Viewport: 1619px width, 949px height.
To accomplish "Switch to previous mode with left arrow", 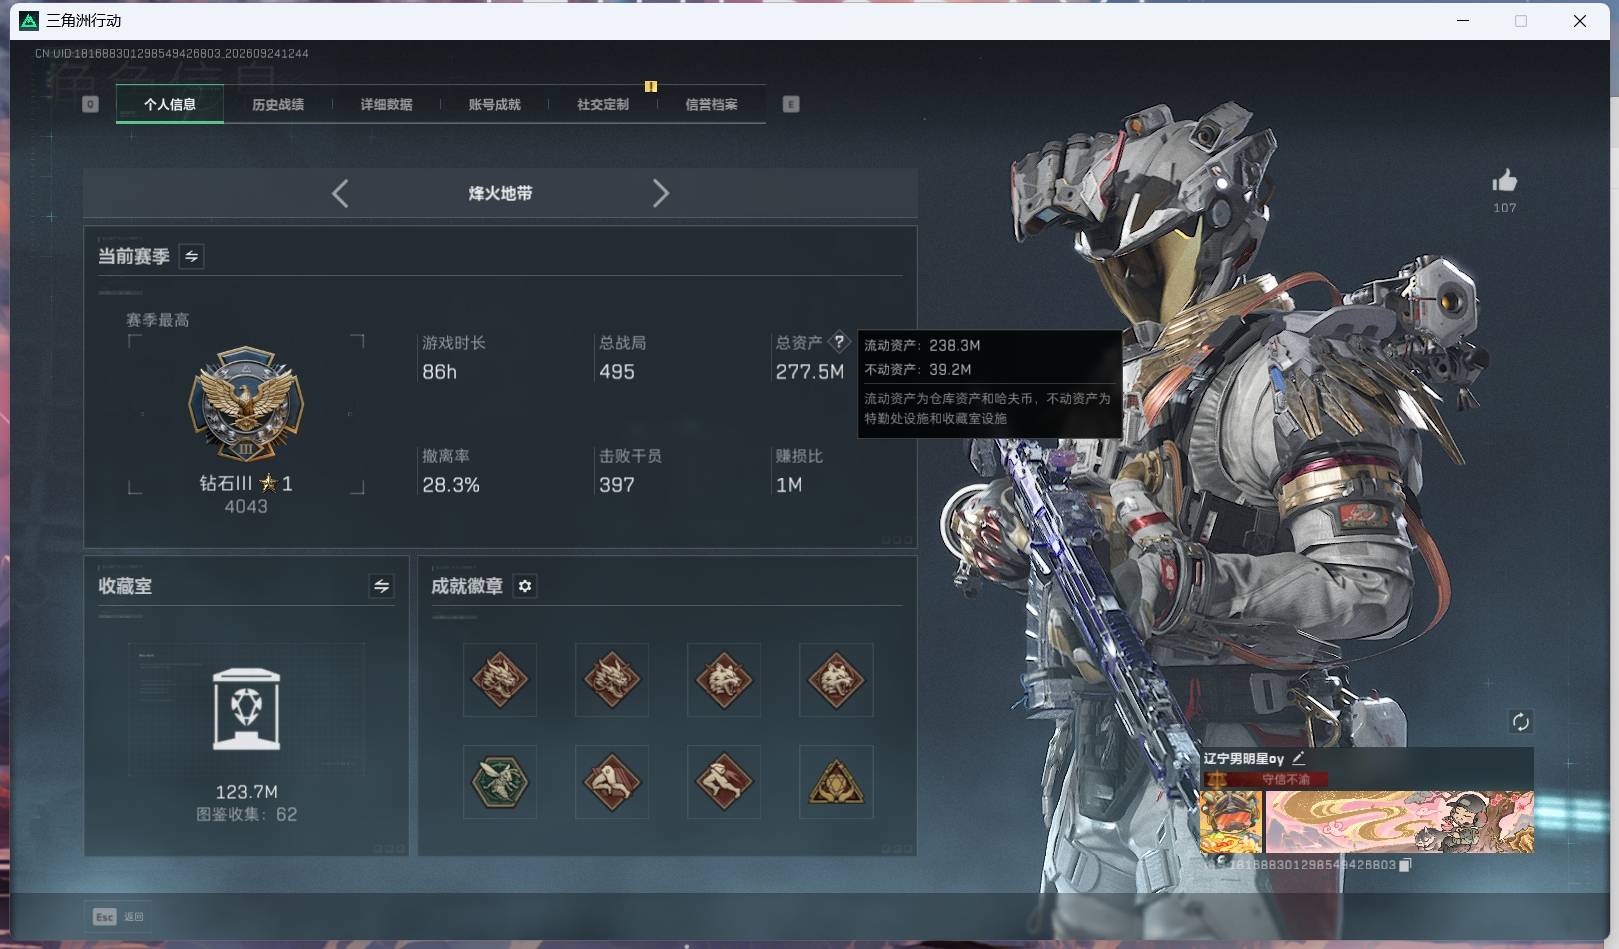I will click(x=340, y=193).
